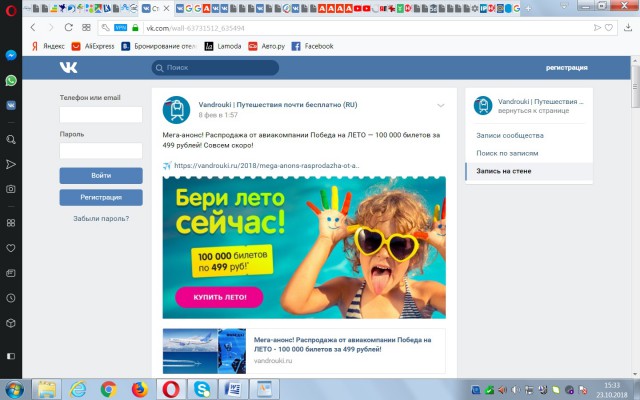Viewport: 640px width, 400px height.
Task: Open Word from the taskbar
Action: tap(233, 389)
